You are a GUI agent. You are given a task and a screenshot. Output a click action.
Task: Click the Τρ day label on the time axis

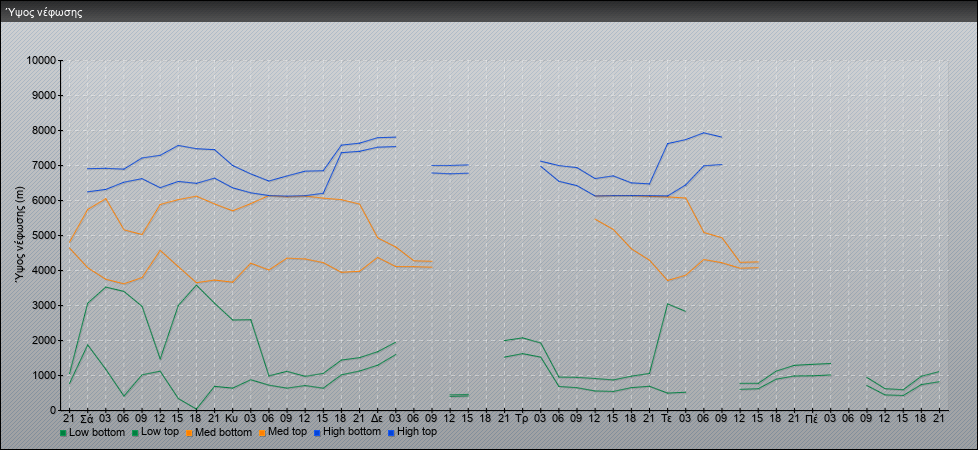[521, 418]
